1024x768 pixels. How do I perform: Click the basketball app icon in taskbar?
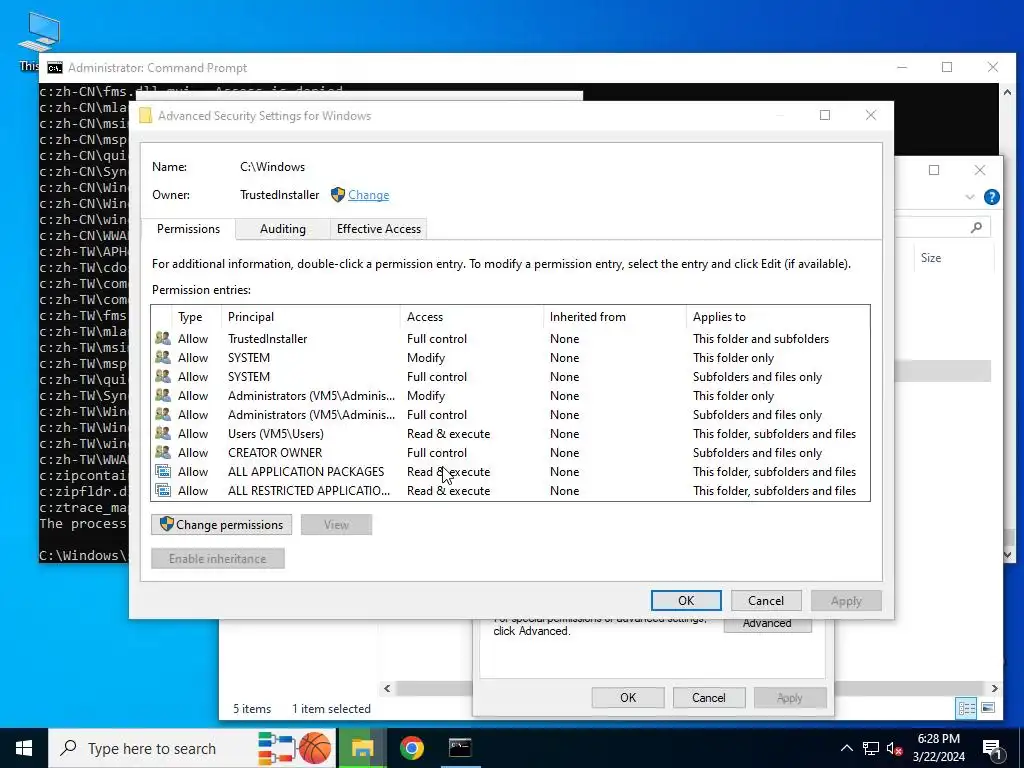(x=315, y=748)
